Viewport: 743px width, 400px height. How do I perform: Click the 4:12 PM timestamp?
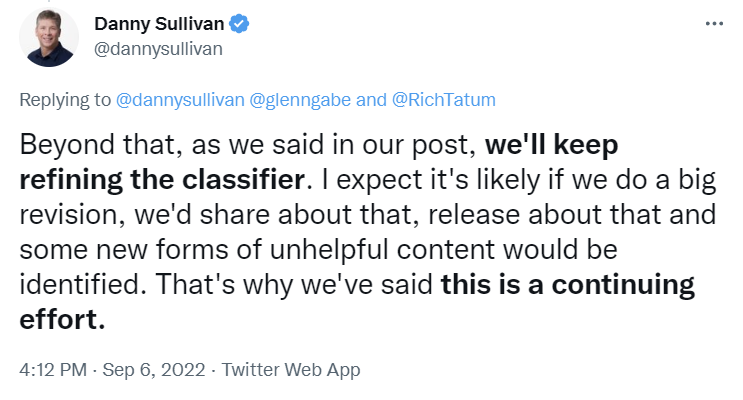tap(50, 369)
